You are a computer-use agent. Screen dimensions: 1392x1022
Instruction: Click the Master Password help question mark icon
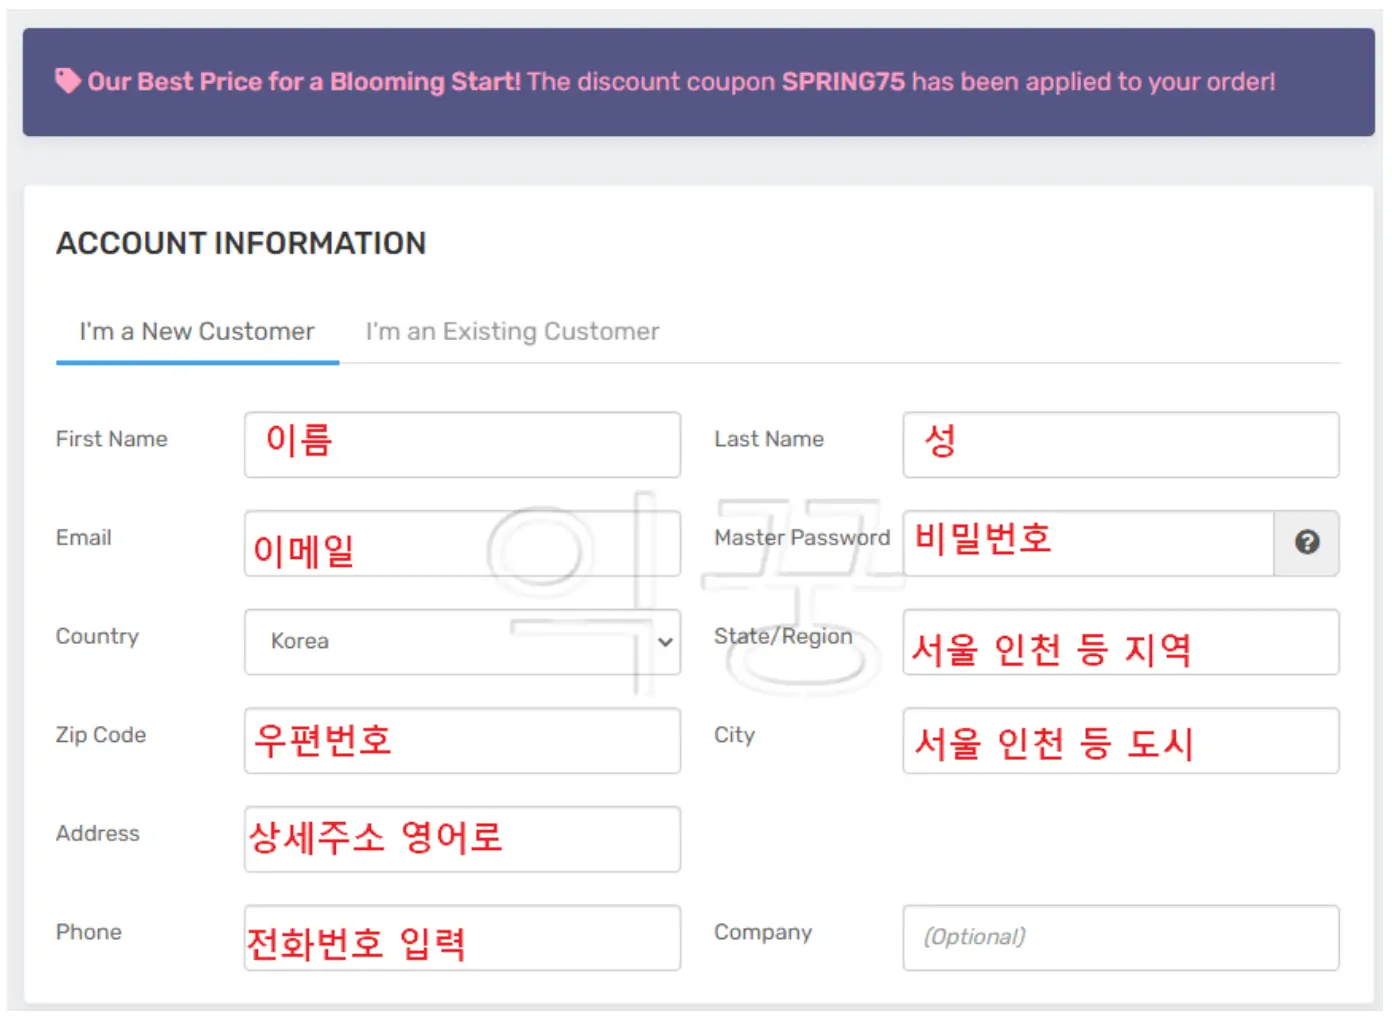point(1306,543)
